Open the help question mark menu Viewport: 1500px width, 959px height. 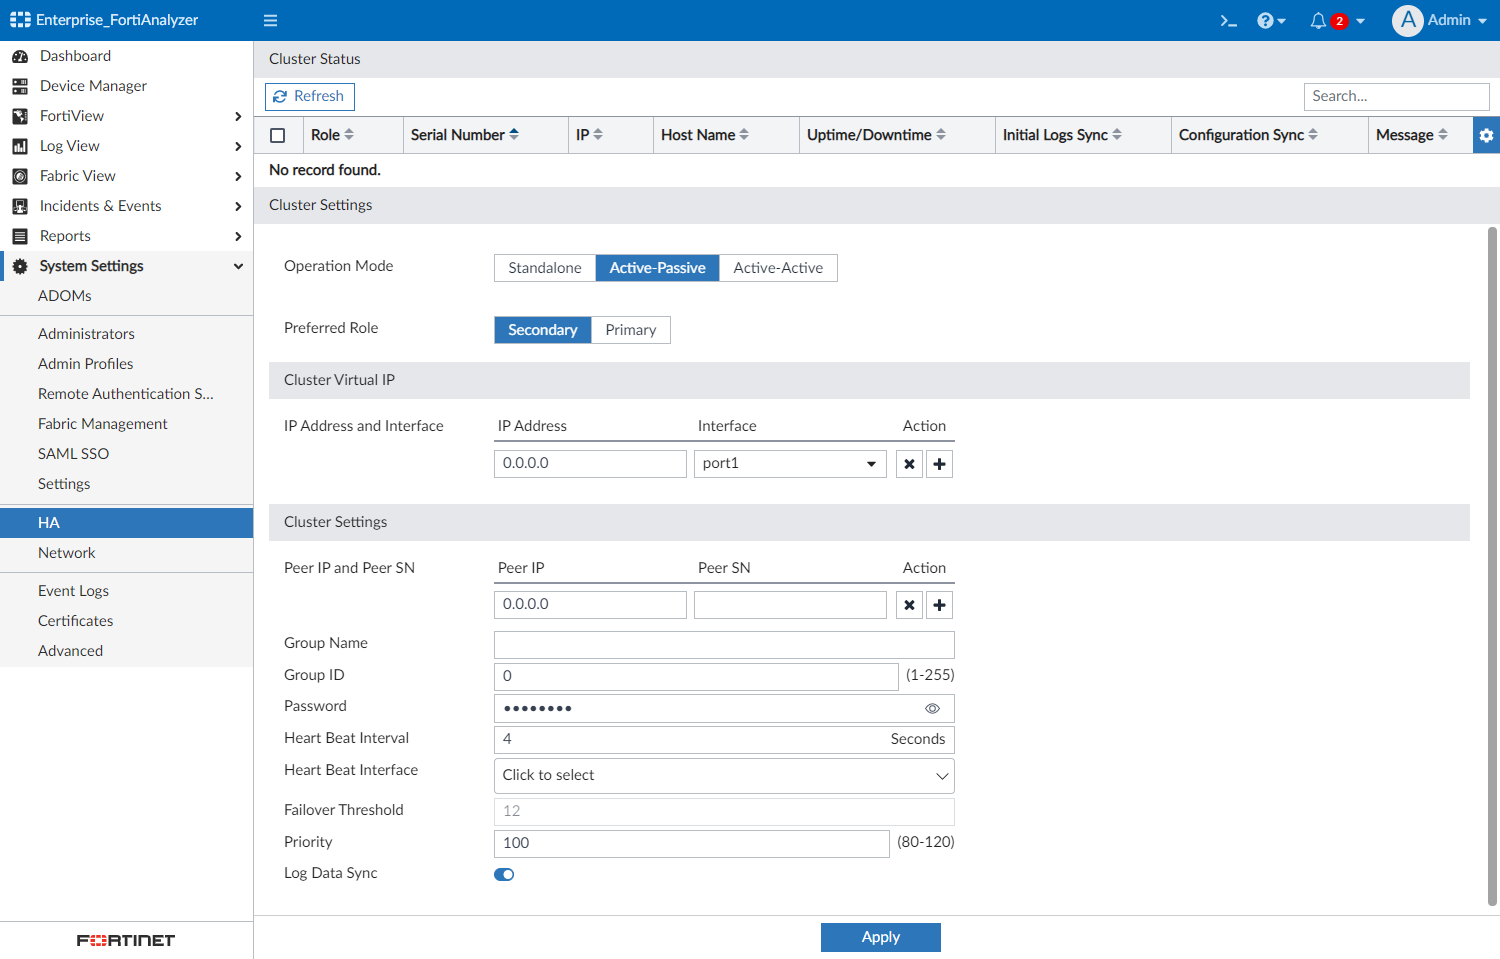click(1270, 21)
